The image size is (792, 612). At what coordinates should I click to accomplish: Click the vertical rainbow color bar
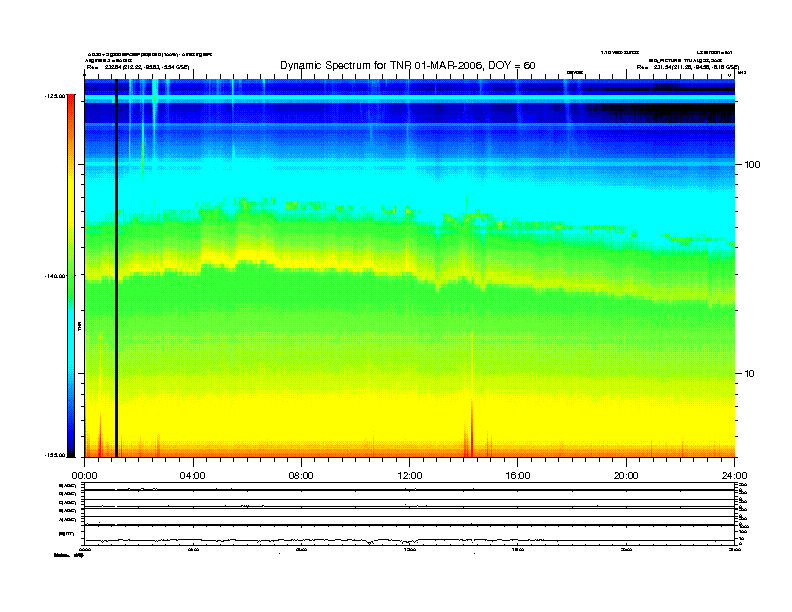71,276
